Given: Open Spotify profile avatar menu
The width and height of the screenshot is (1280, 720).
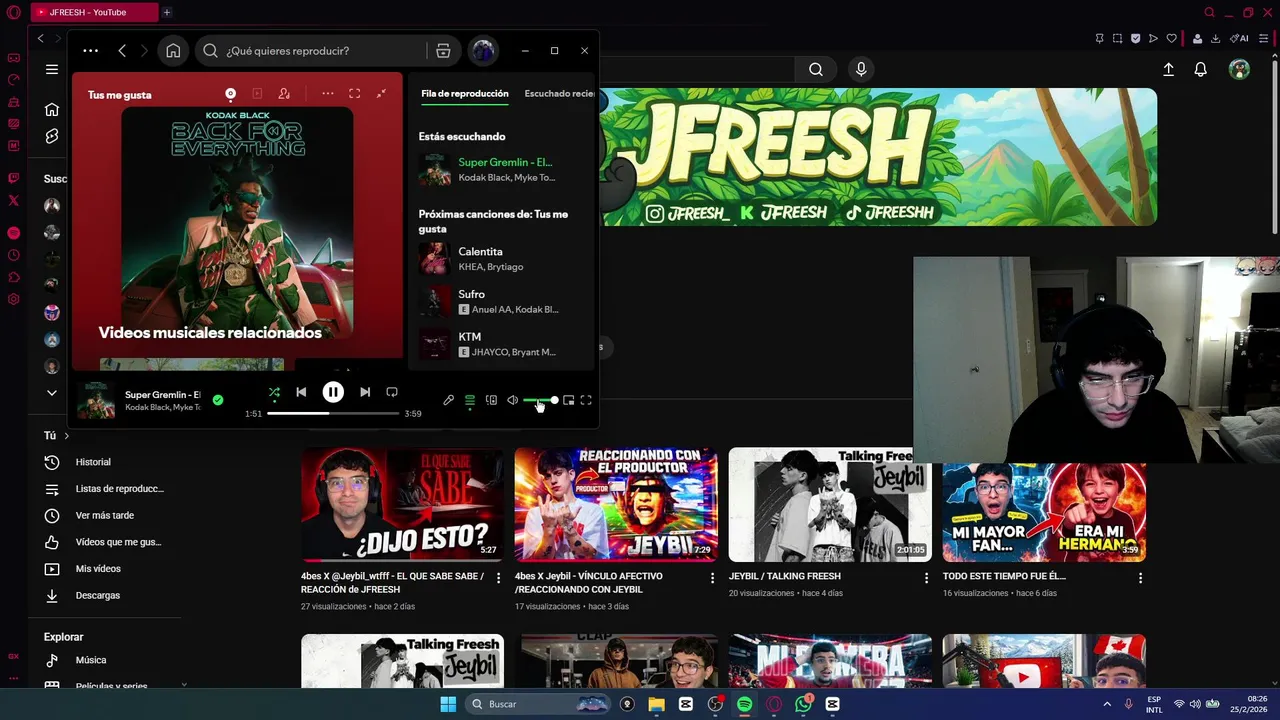Looking at the screenshot, I should (483, 51).
